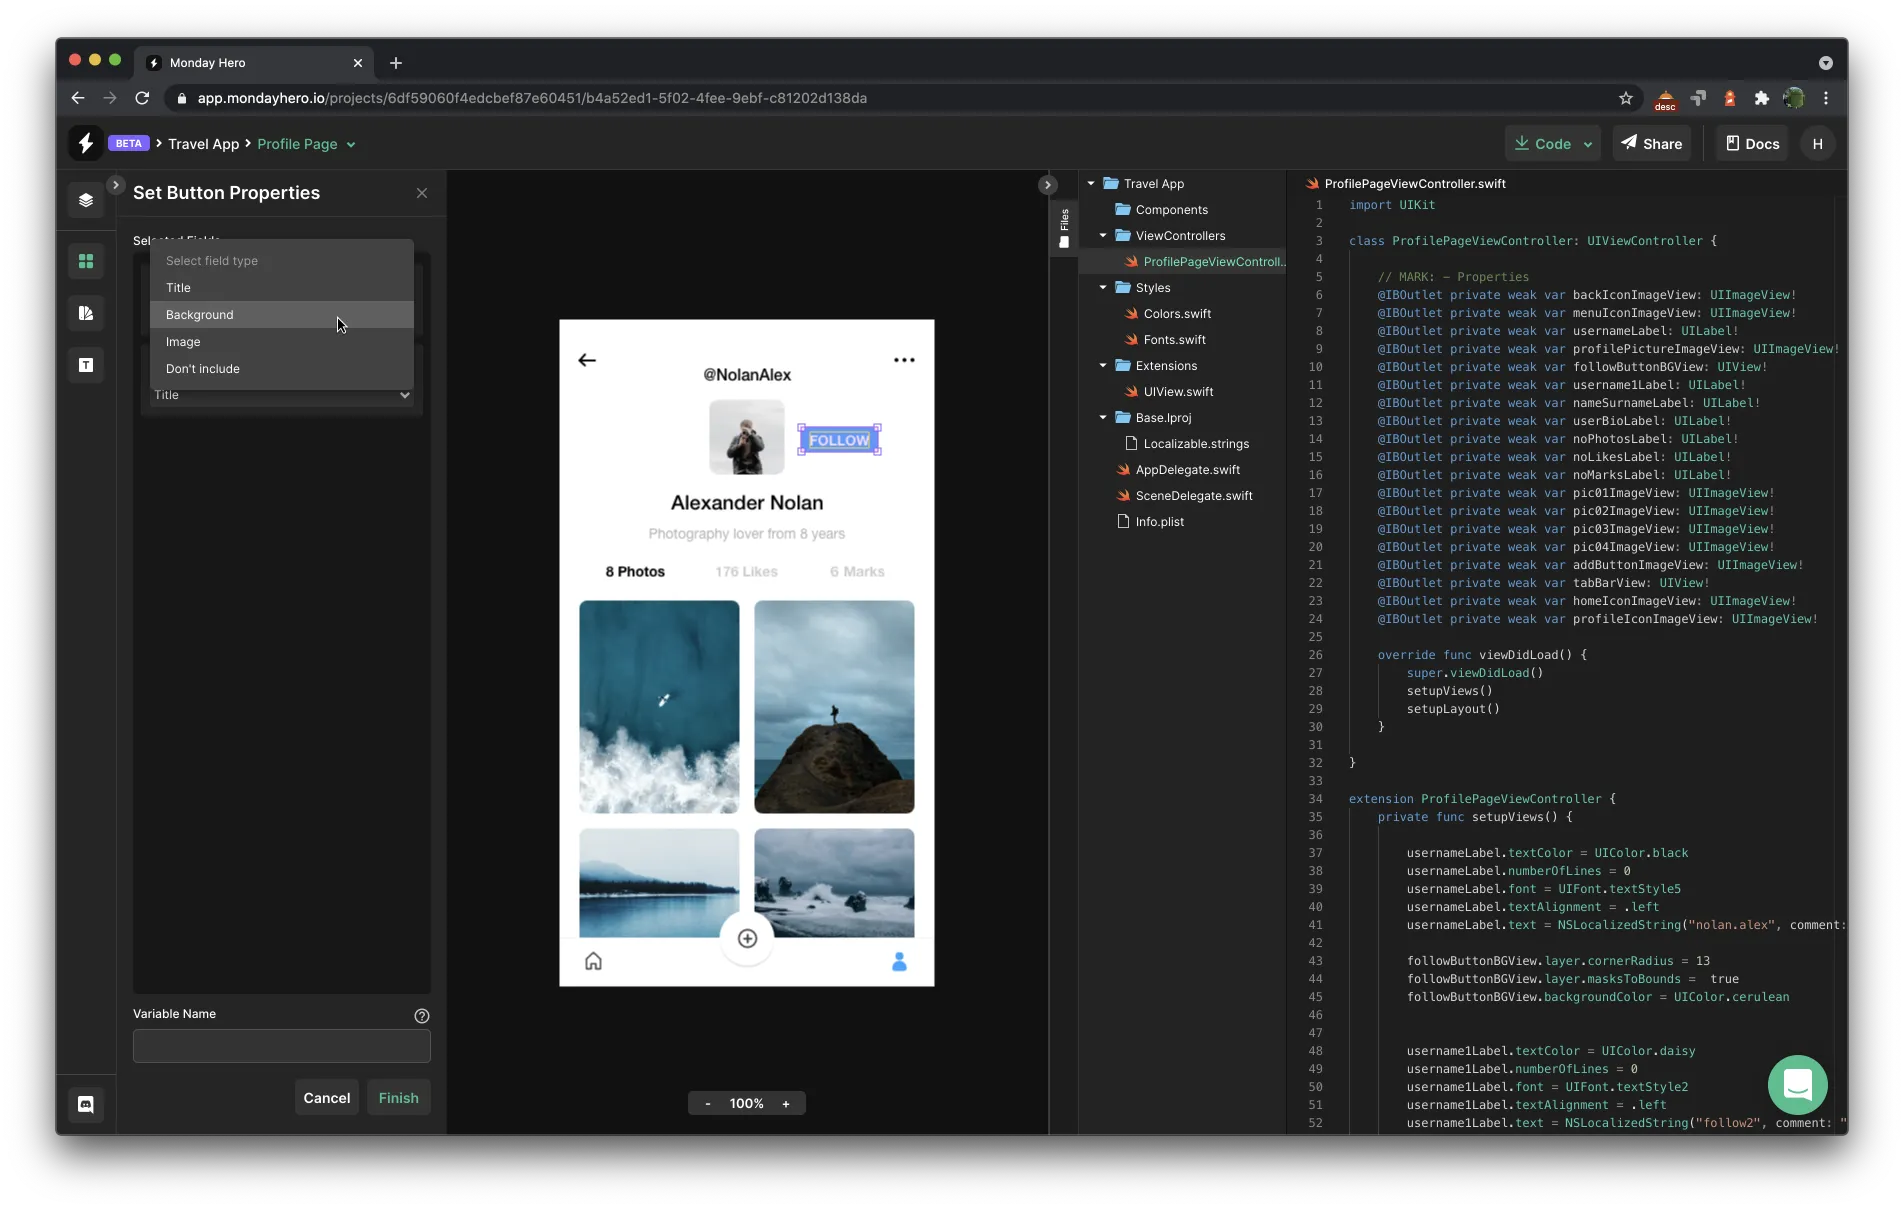Choose Don't include from dropdown list
1904x1209 pixels.
click(x=282, y=369)
